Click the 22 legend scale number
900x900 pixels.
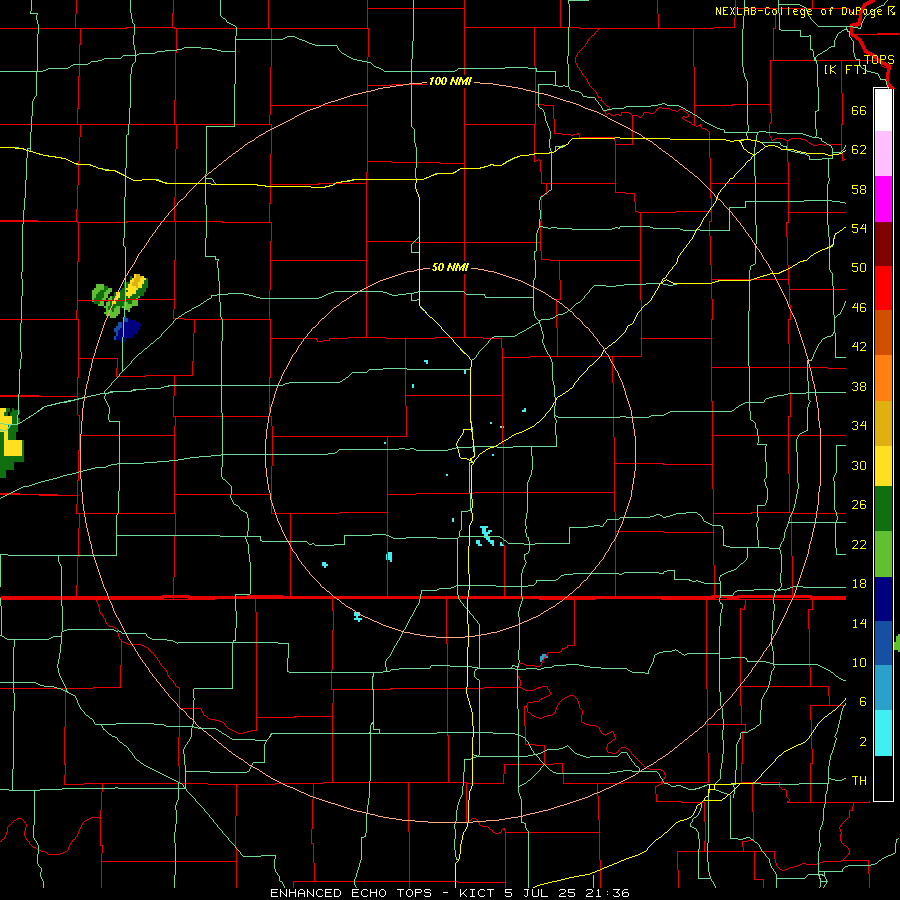(859, 545)
